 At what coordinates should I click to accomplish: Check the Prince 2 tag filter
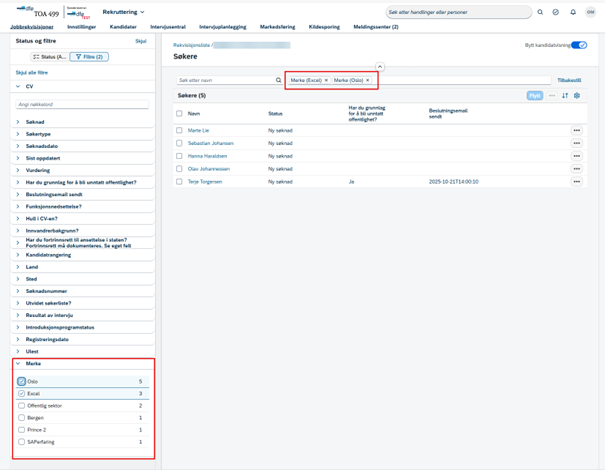(22, 429)
